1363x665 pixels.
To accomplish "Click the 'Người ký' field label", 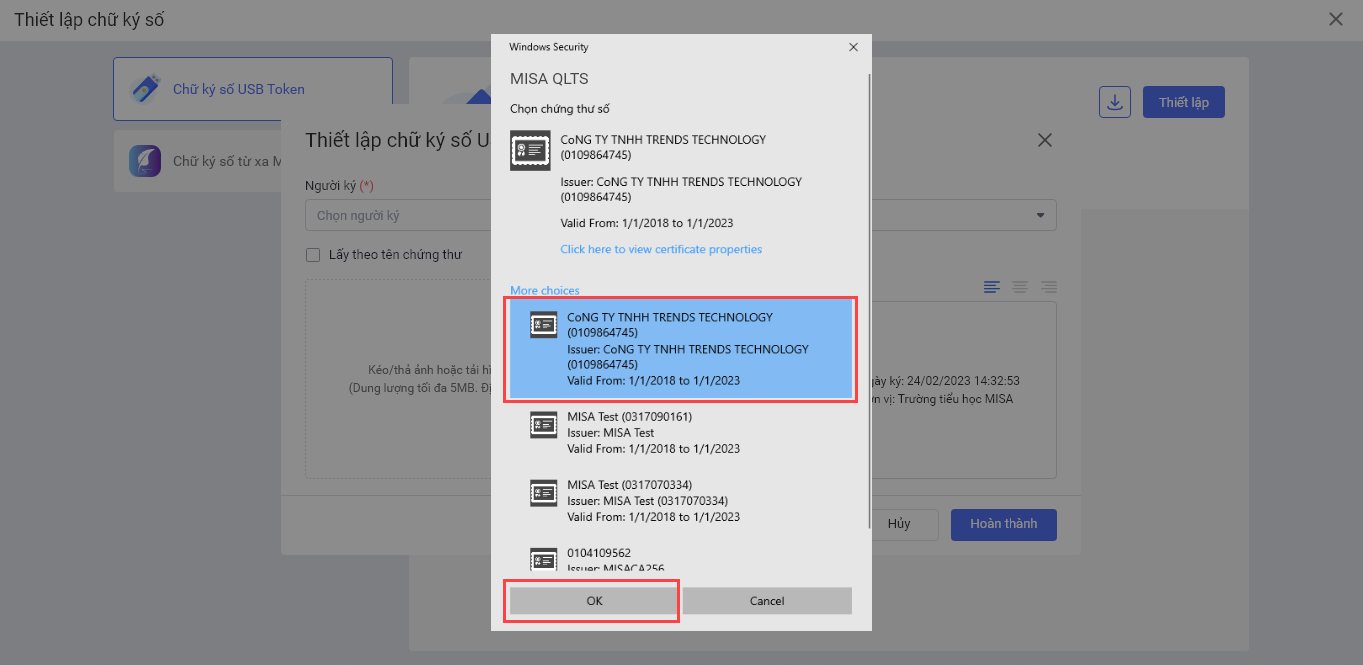I will click(x=339, y=186).
